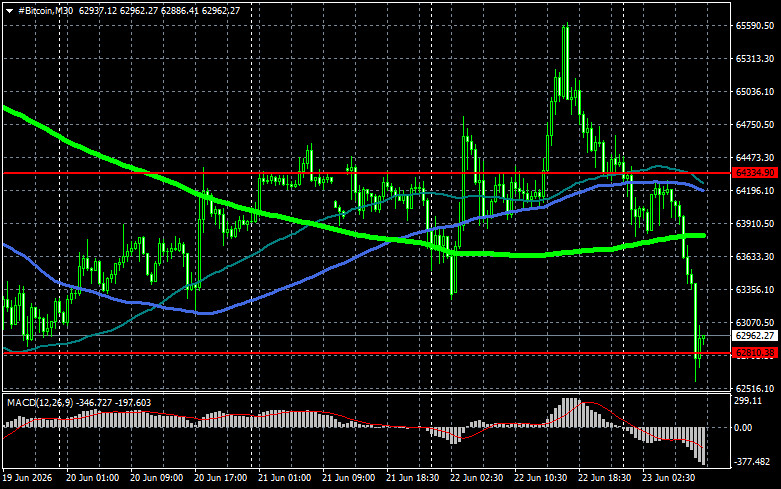
Task: Click the 64196.10 price axis label
Action: [x=755, y=191]
